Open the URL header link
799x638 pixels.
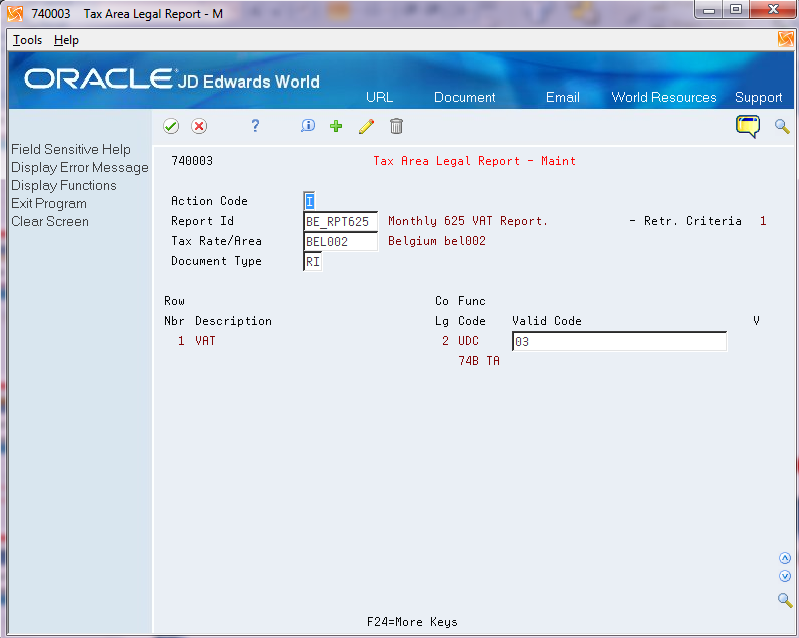pos(380,97)
